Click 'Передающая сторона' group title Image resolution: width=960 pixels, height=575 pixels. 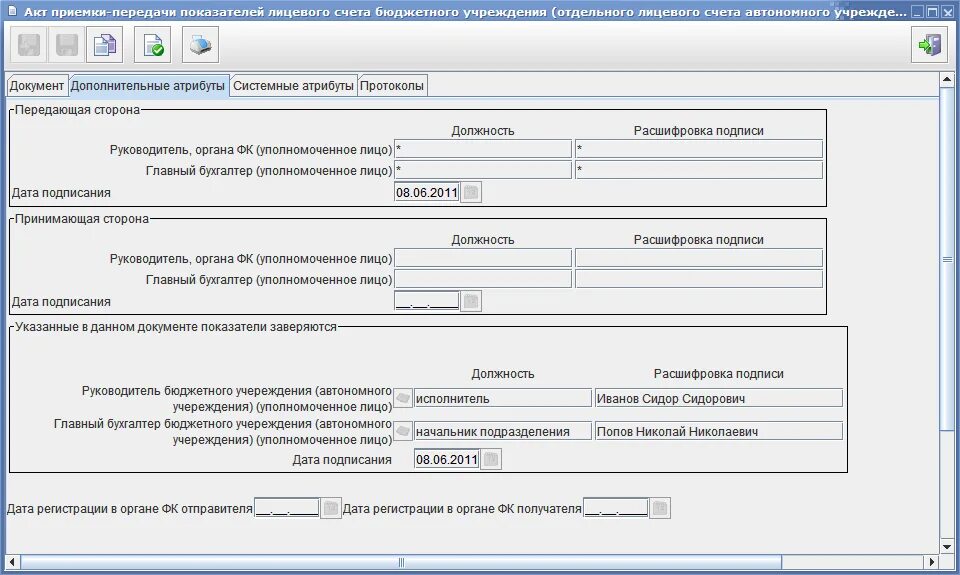coord(77,110)
